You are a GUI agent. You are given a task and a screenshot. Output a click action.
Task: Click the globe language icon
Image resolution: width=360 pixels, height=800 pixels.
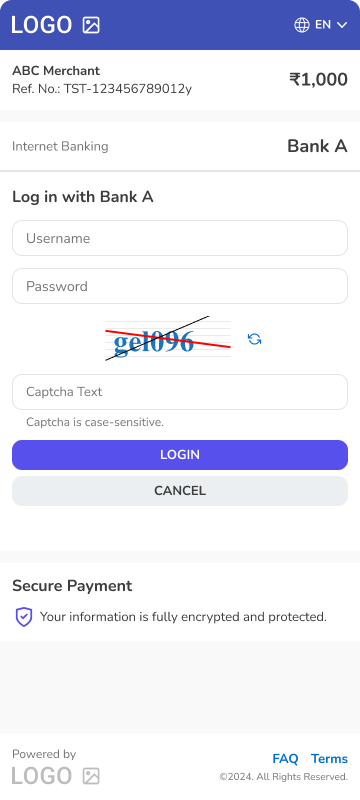[302, 25]
